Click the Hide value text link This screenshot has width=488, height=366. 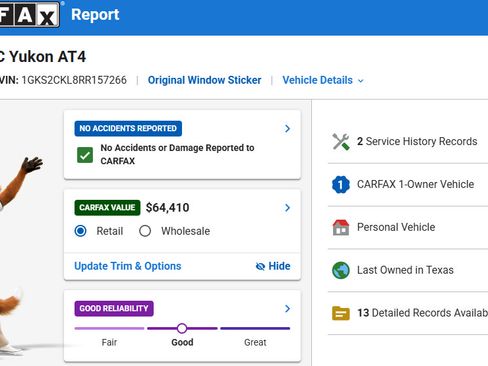(x=279, y=266)
